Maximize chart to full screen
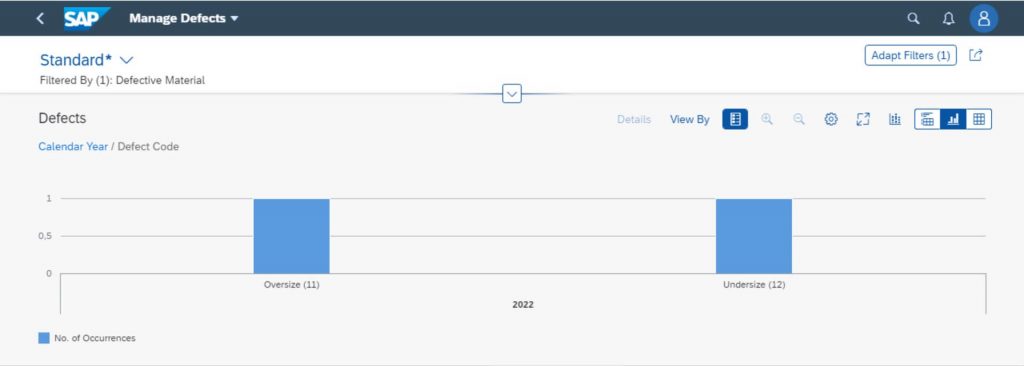The height and width of the screenshot is (366, 1024). pos(863,119)
